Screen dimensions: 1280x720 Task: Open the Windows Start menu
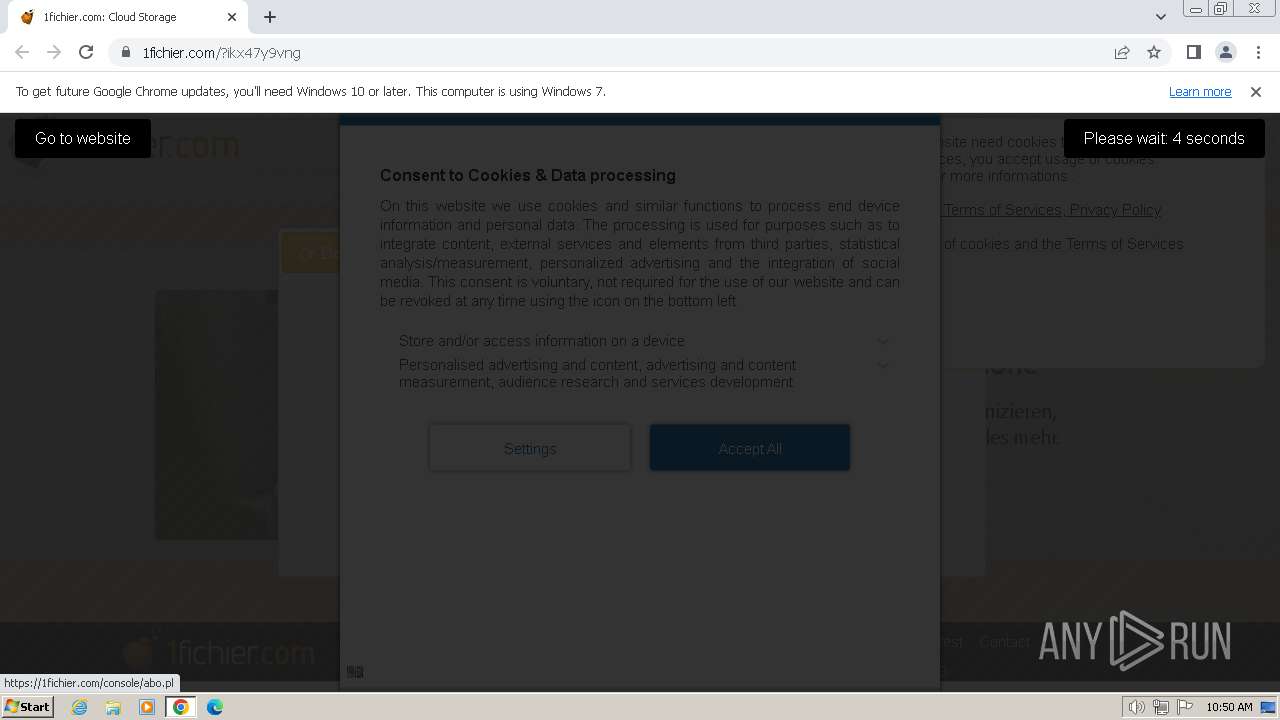point(28,706)
